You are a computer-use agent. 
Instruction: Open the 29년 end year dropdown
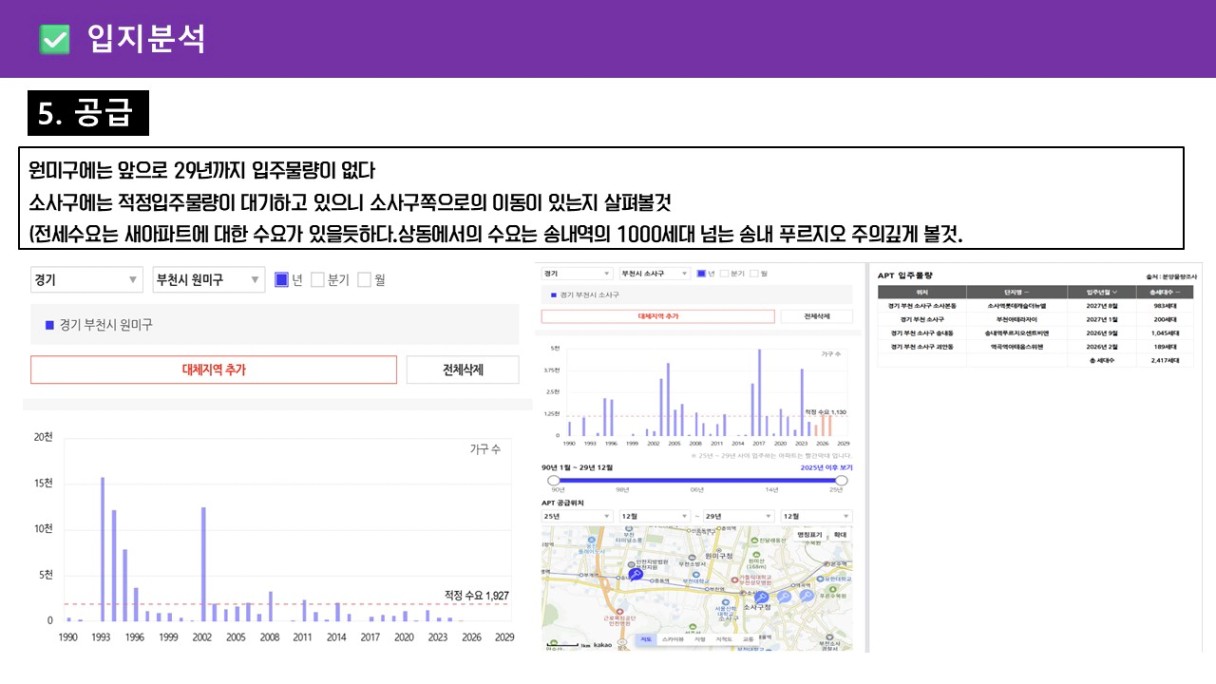coord(739,516)
